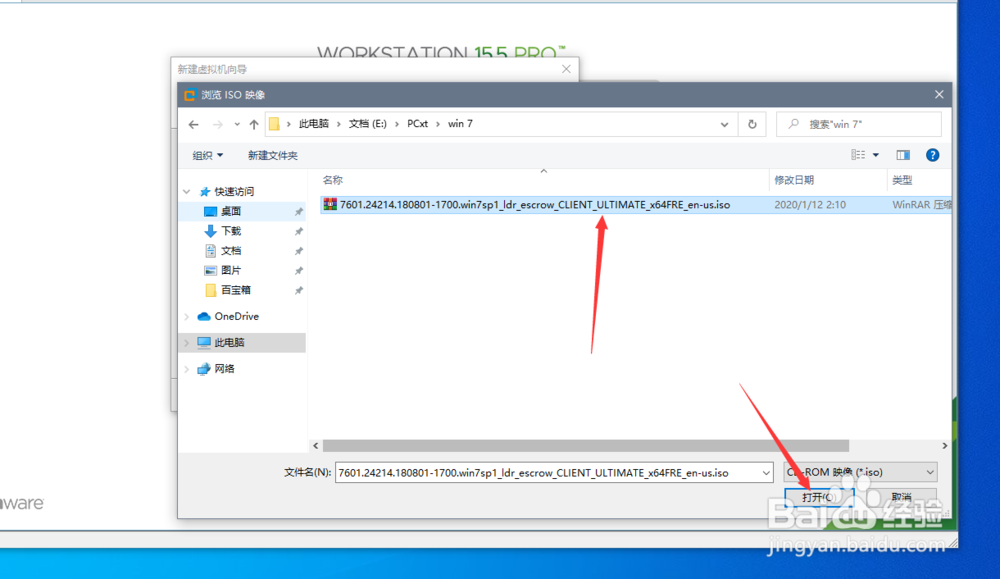
Task: Refresh the win 7 folder listing
Action: coord(753,124)
